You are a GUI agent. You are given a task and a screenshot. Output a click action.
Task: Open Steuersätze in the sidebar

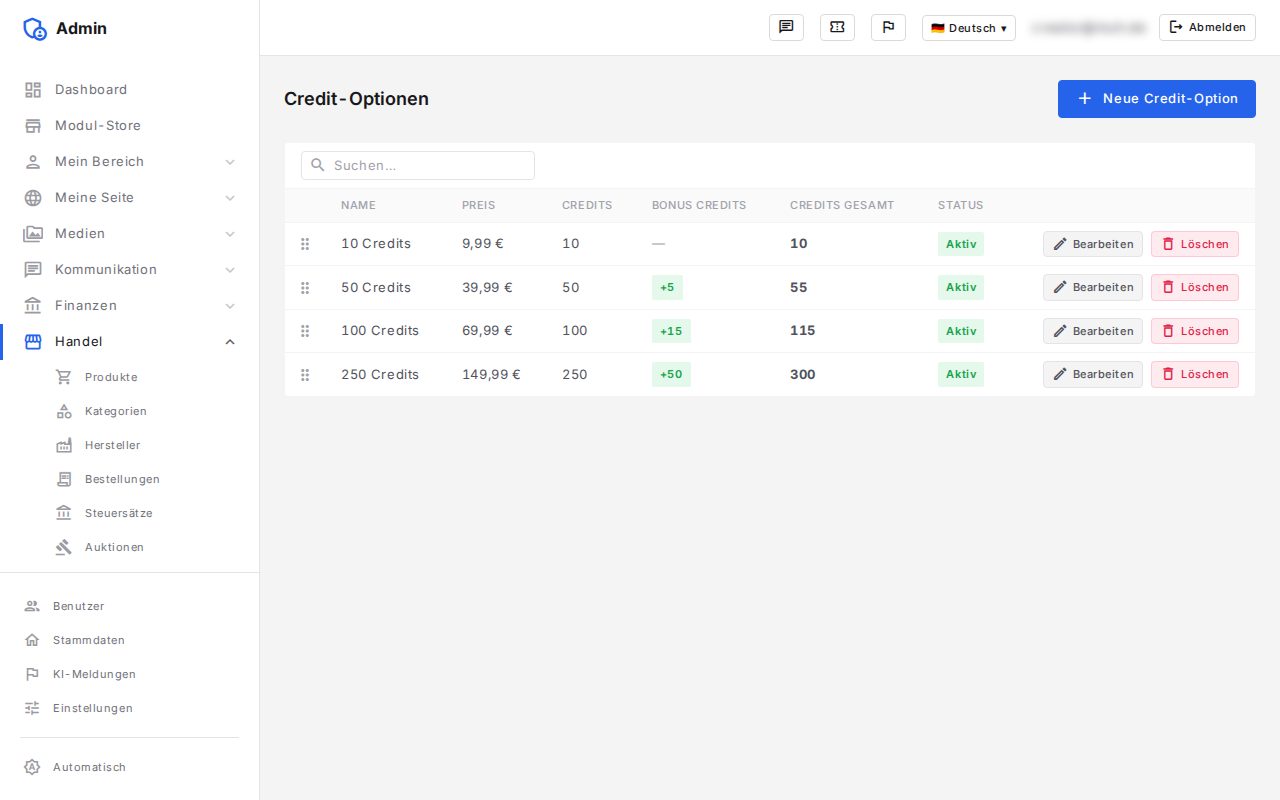tap(129, 513)
